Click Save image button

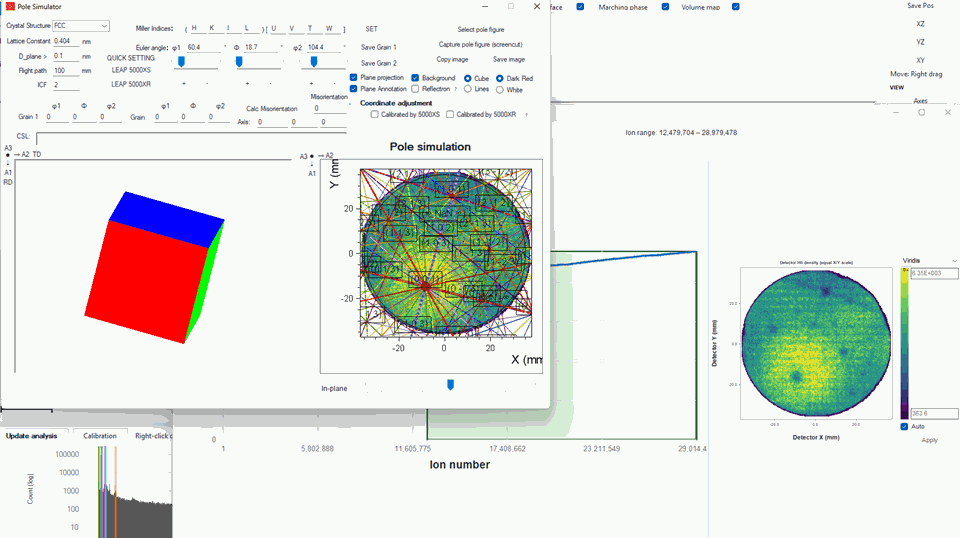coord(509,59)
